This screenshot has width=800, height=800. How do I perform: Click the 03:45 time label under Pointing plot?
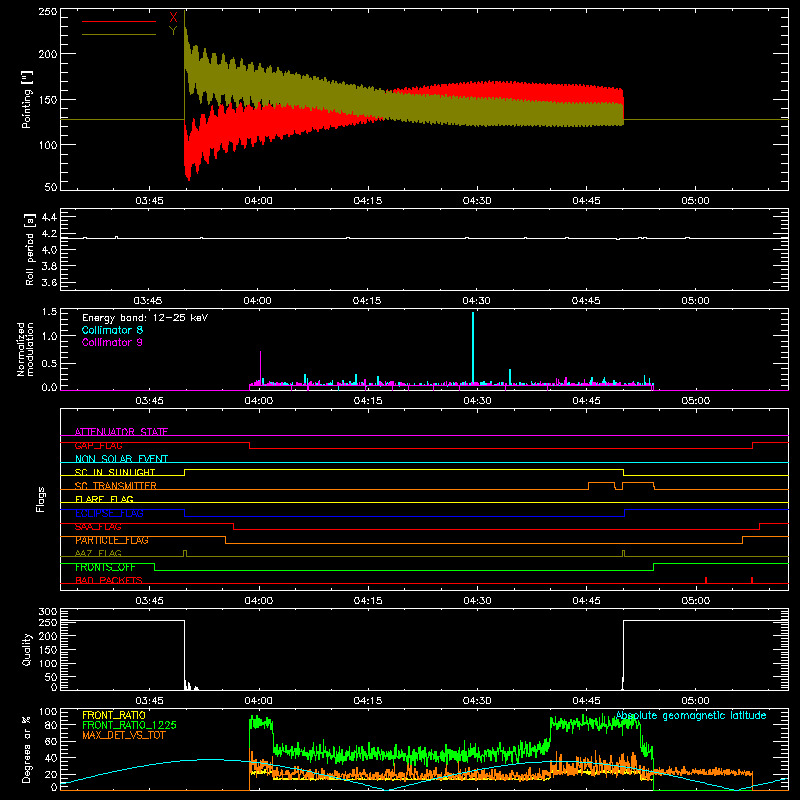(x=149, y=201)
